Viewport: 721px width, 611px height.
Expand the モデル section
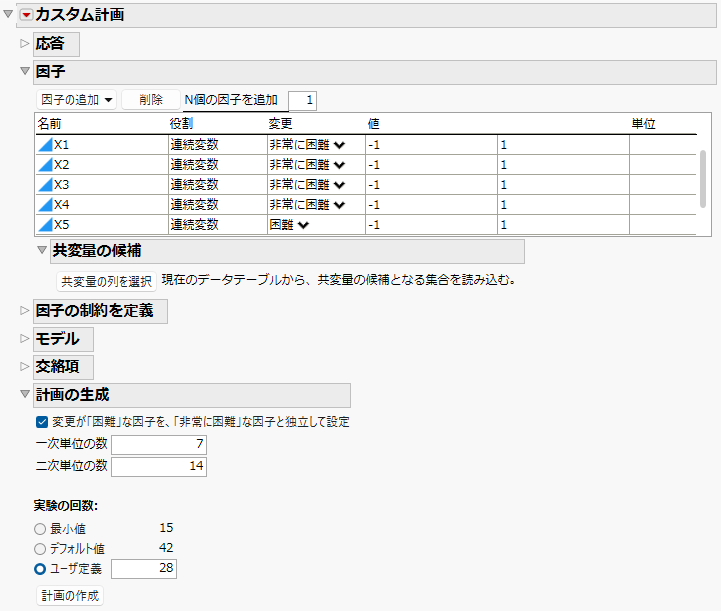pos(25,339)
